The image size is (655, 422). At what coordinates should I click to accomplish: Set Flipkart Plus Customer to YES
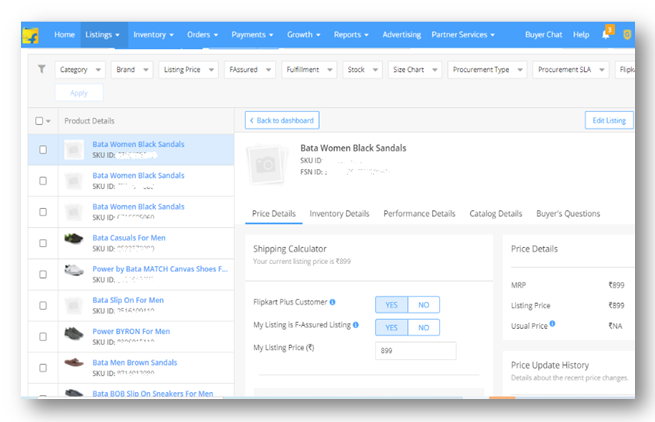(x=391, y=305)
